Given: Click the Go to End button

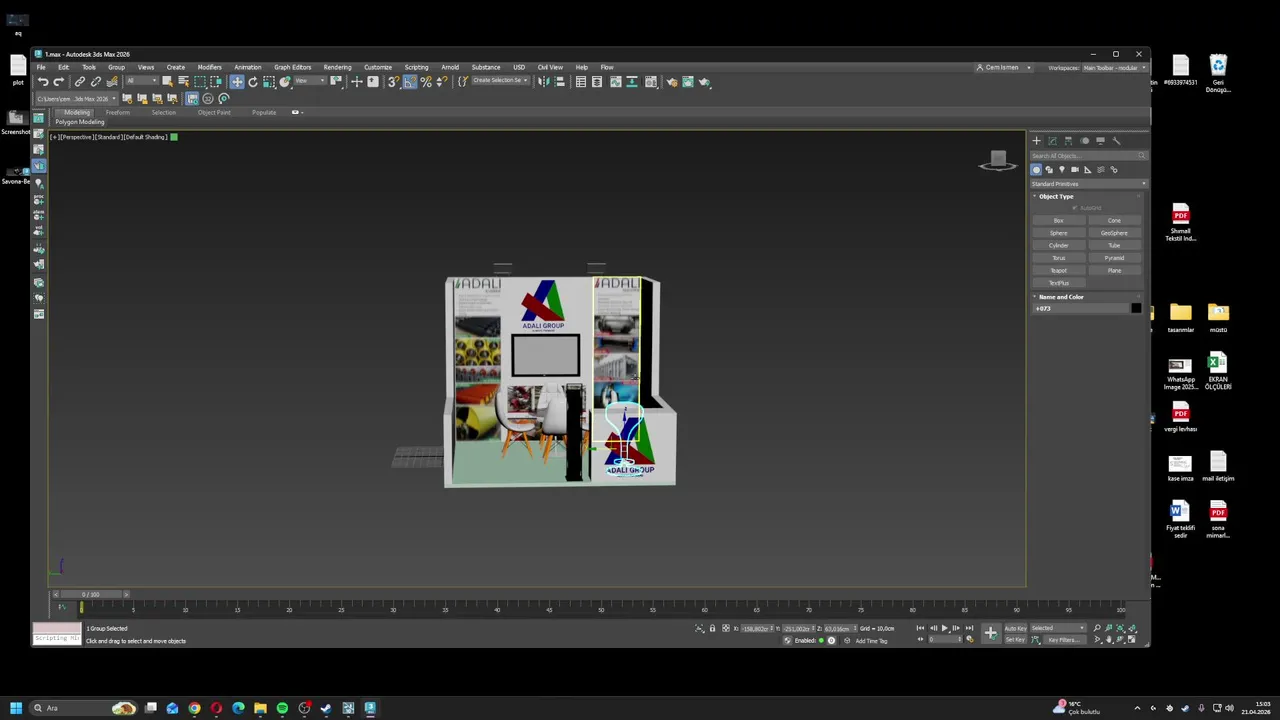Looking at the screenshot, I should coord(969,628).
